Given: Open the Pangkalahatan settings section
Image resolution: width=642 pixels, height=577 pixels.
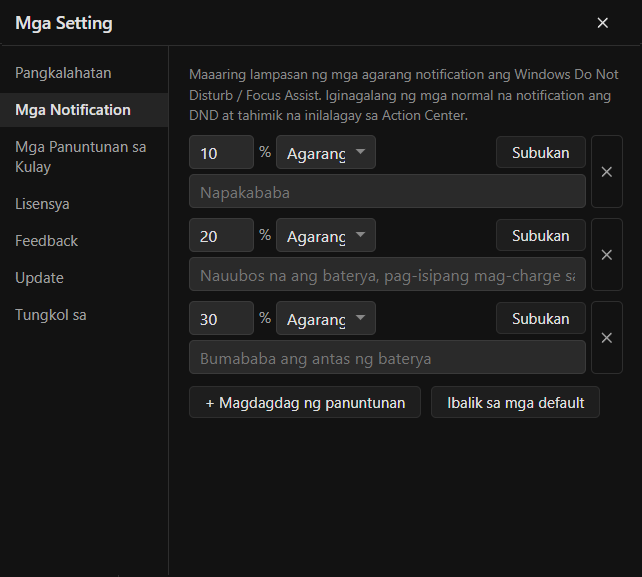Looking at the screenshot, I should pos(84,73).
